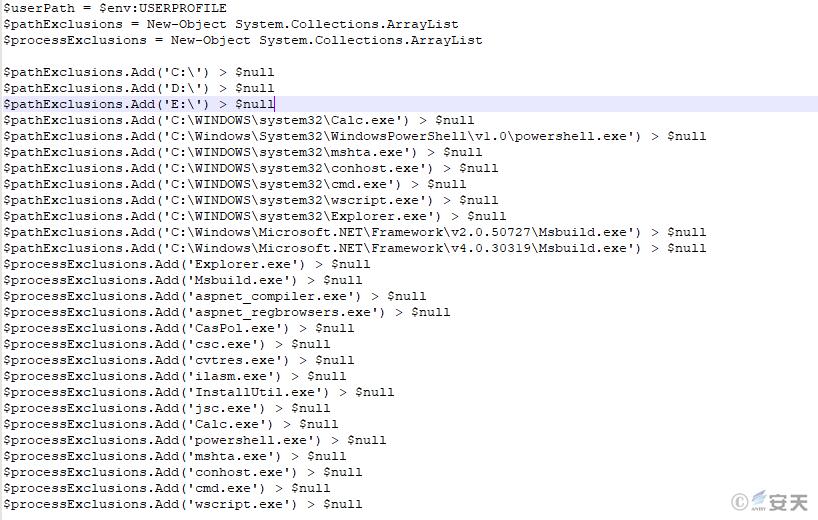The image size is (818, 520).
Task: Click the $processExclusions = New-Object ArrayList line
Action: [243, 41]
